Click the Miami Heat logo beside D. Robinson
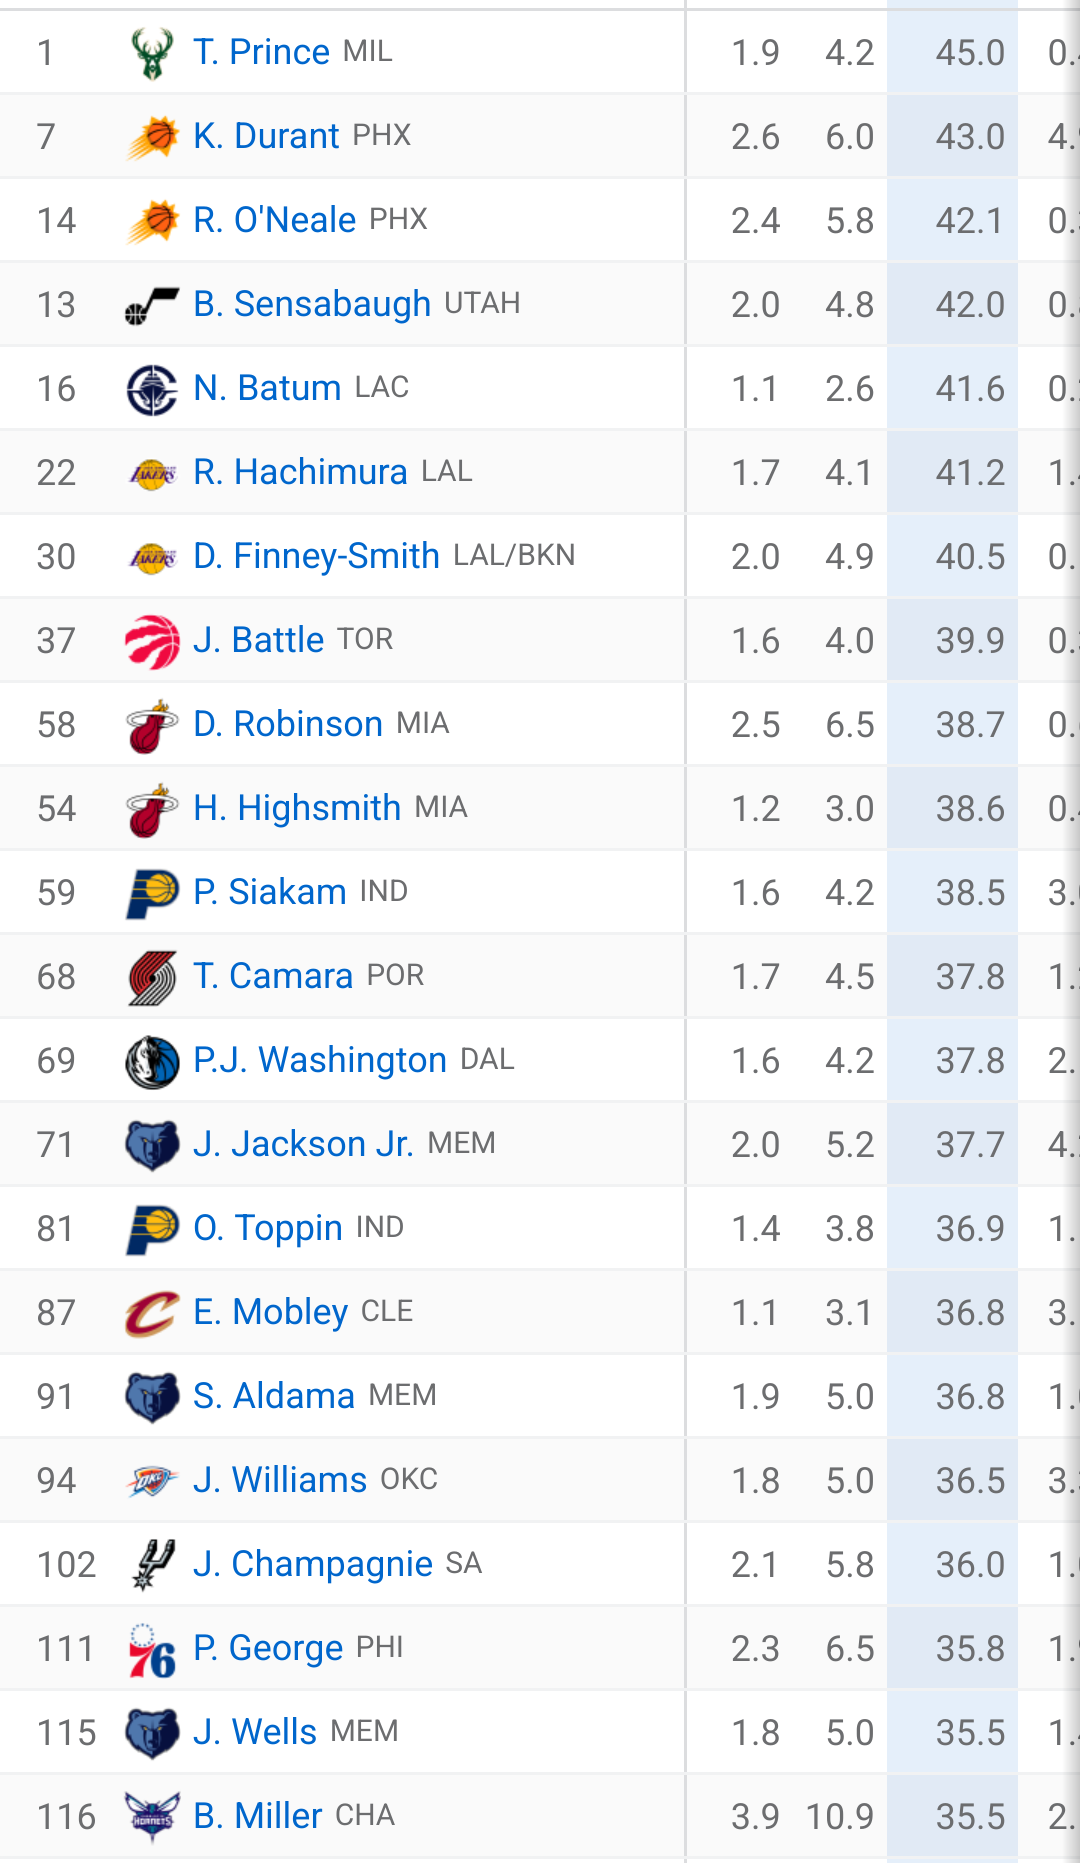Image resolution: width=1080 pixels, height=1863 pixels. click(x=152, y=725)
